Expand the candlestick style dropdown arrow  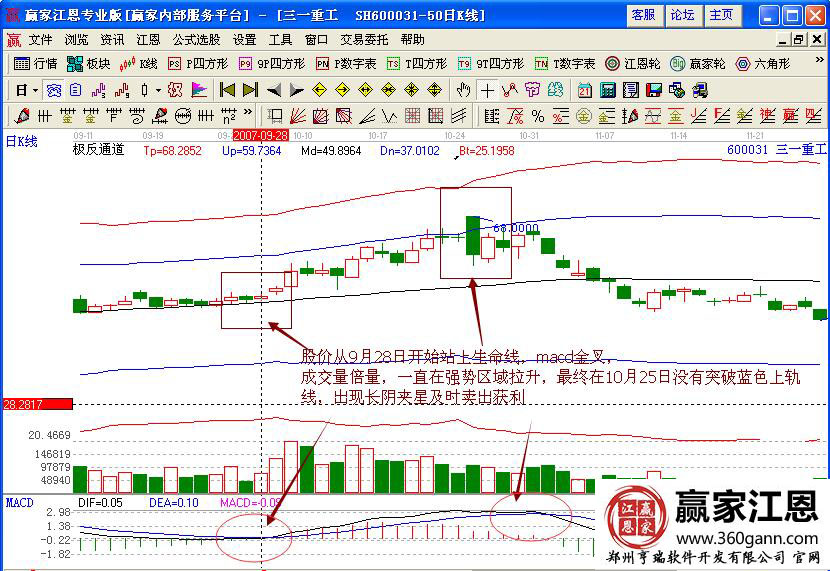157,89
